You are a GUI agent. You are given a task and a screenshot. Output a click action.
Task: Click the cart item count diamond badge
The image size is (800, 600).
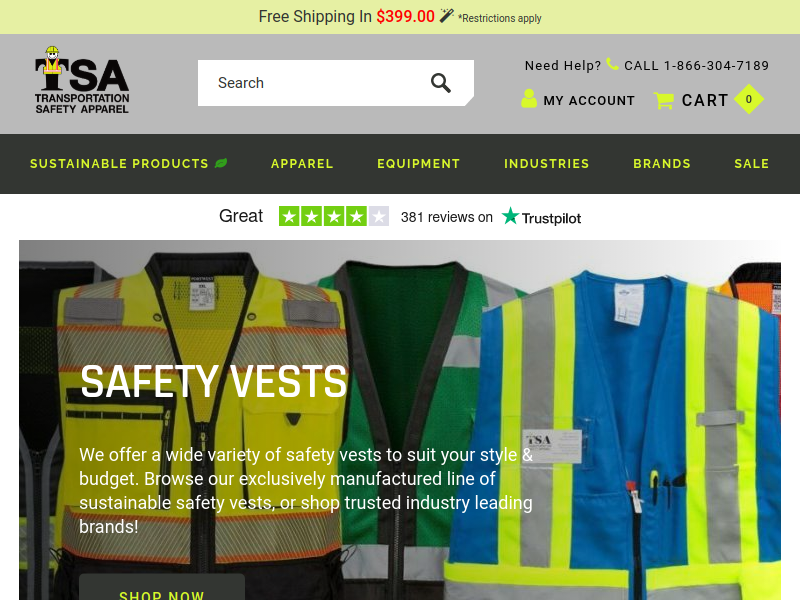coord(748,99)
